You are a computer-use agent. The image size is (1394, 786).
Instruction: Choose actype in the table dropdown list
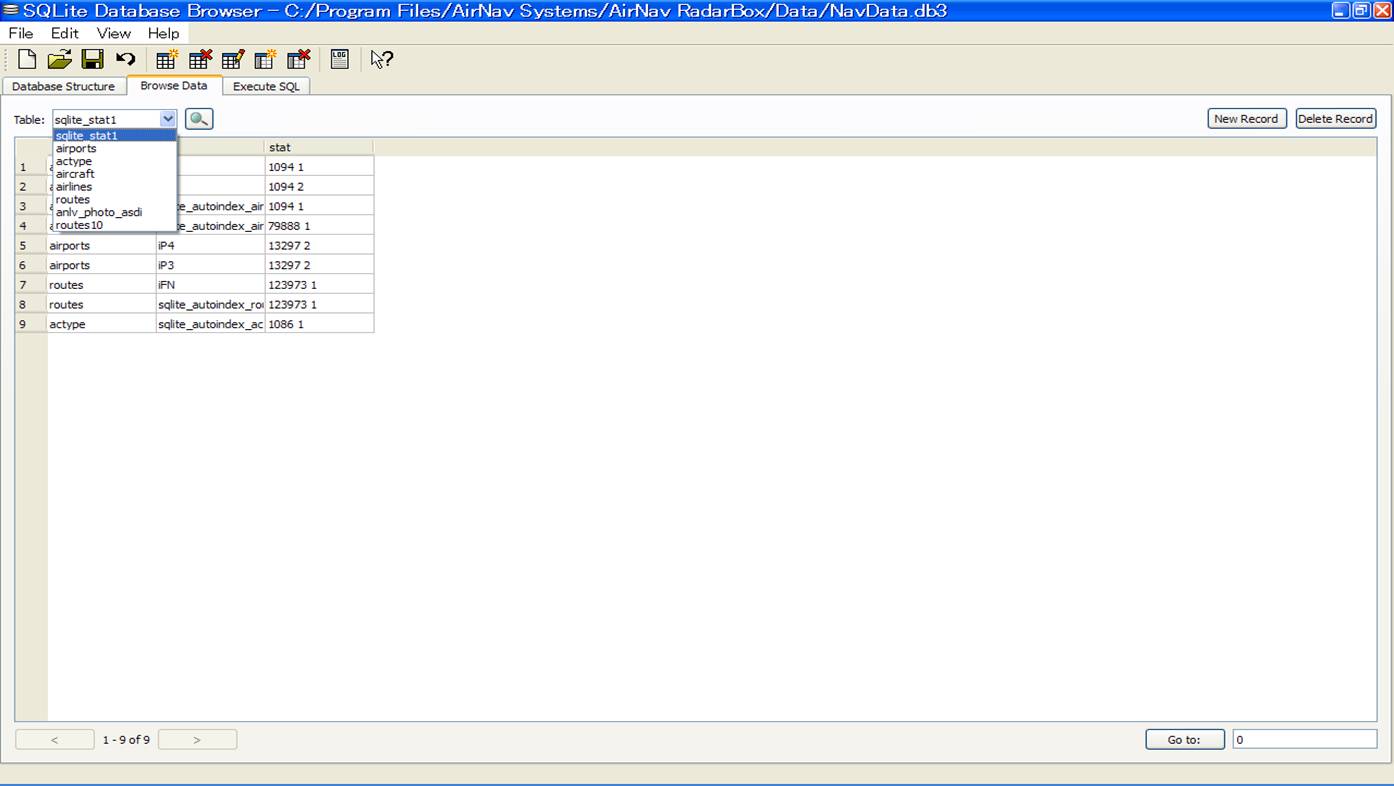pyautogui.click(x=115, y=161)
